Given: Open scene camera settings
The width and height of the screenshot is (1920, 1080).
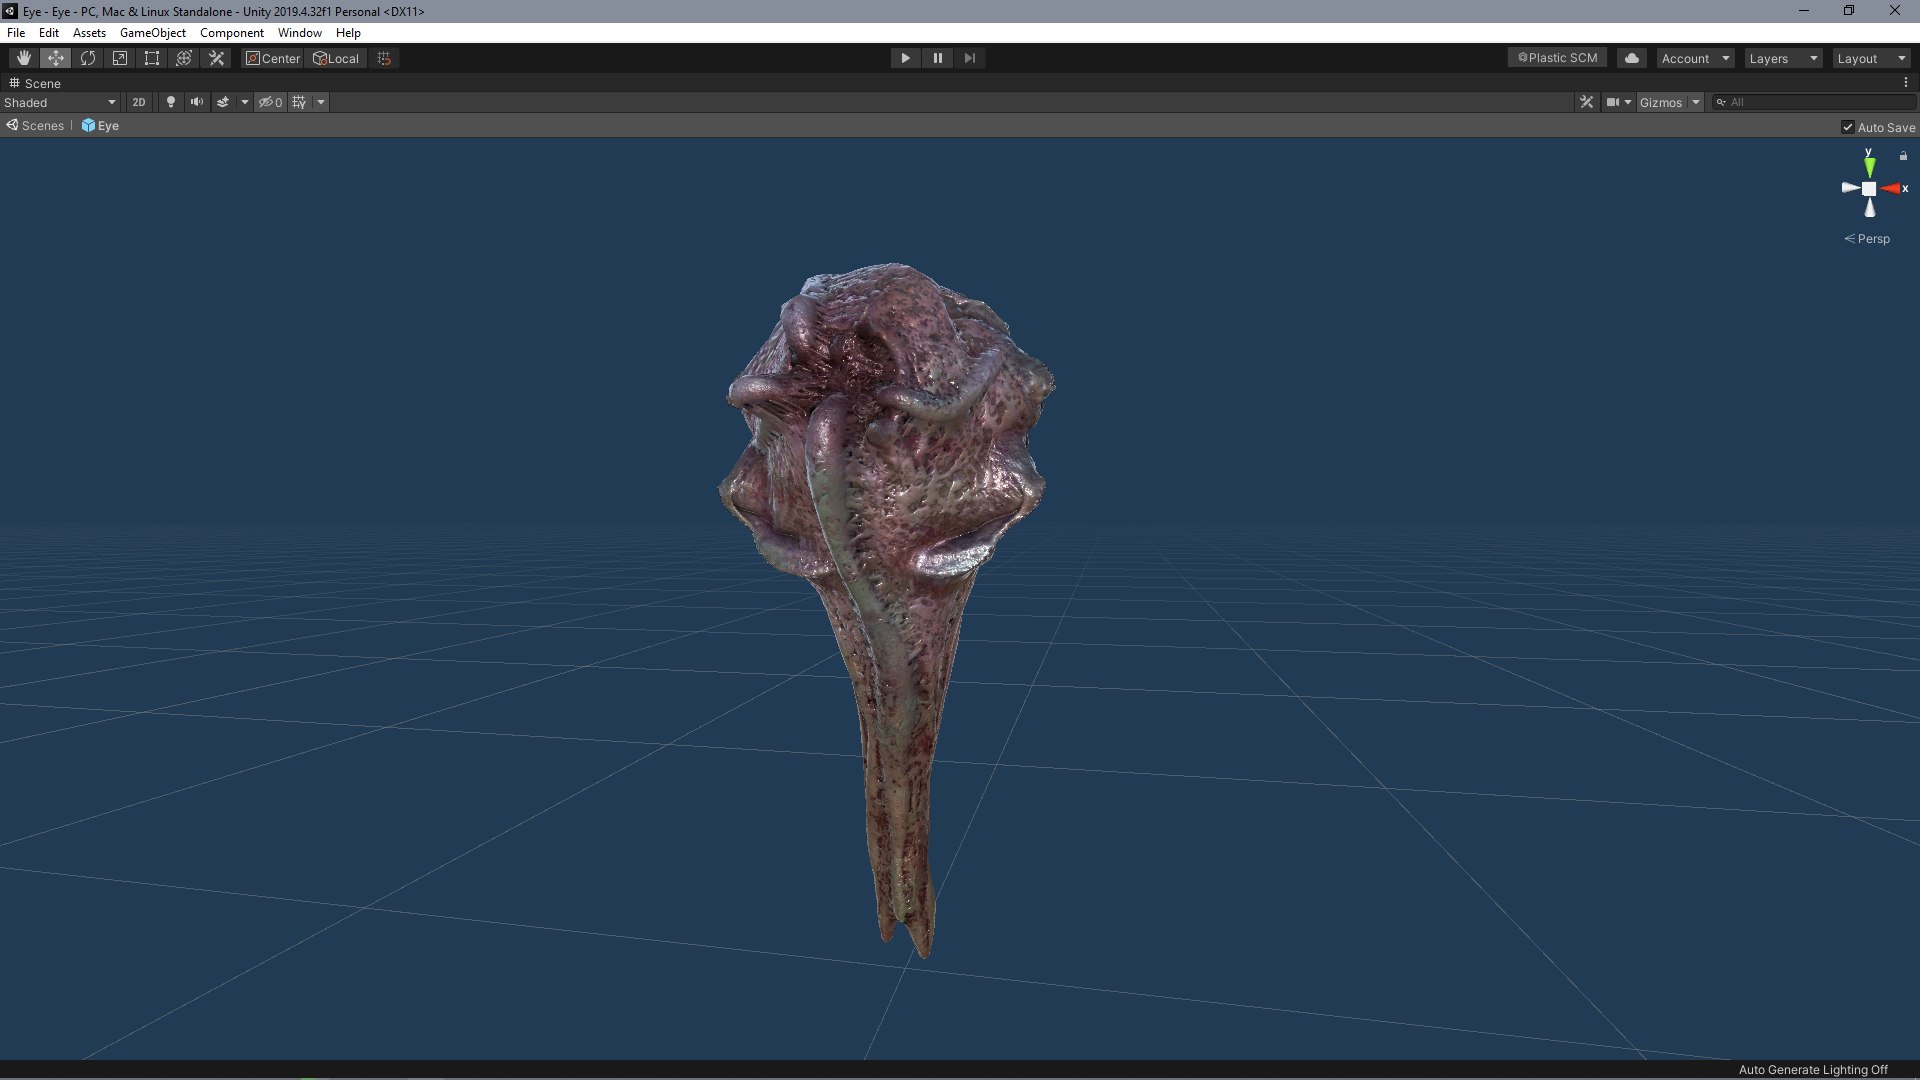Looking at the screenshot, I should (1618, 102).
